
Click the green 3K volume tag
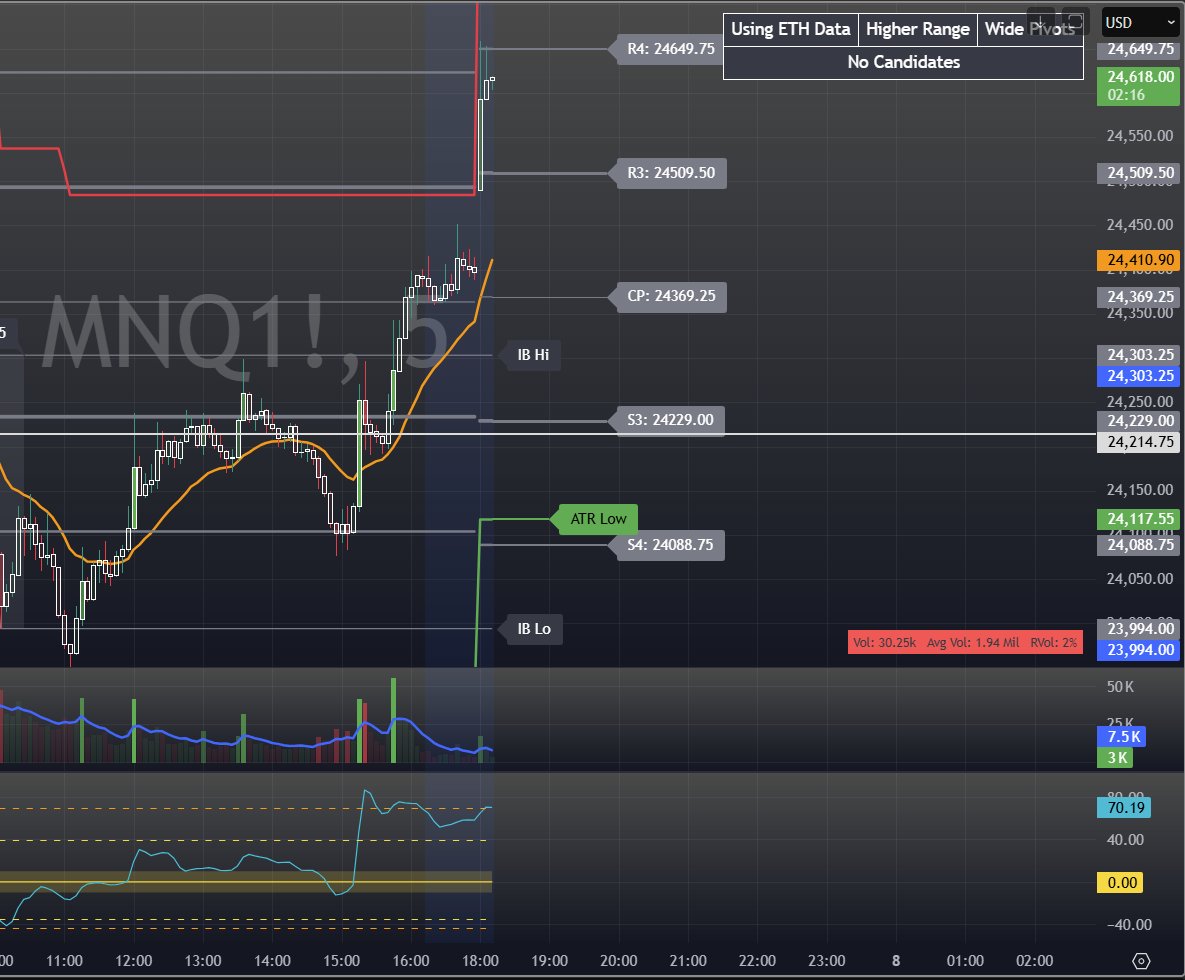click(x=1115, y=758)
